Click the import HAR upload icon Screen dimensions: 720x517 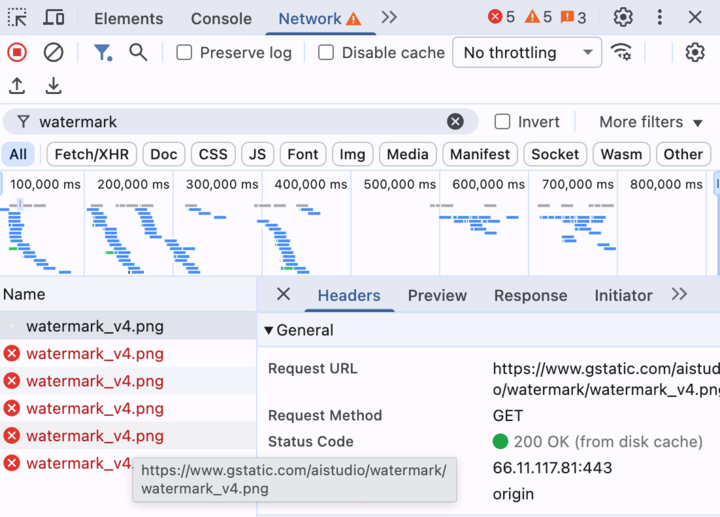pyautogui.click(x=17, y=87)
